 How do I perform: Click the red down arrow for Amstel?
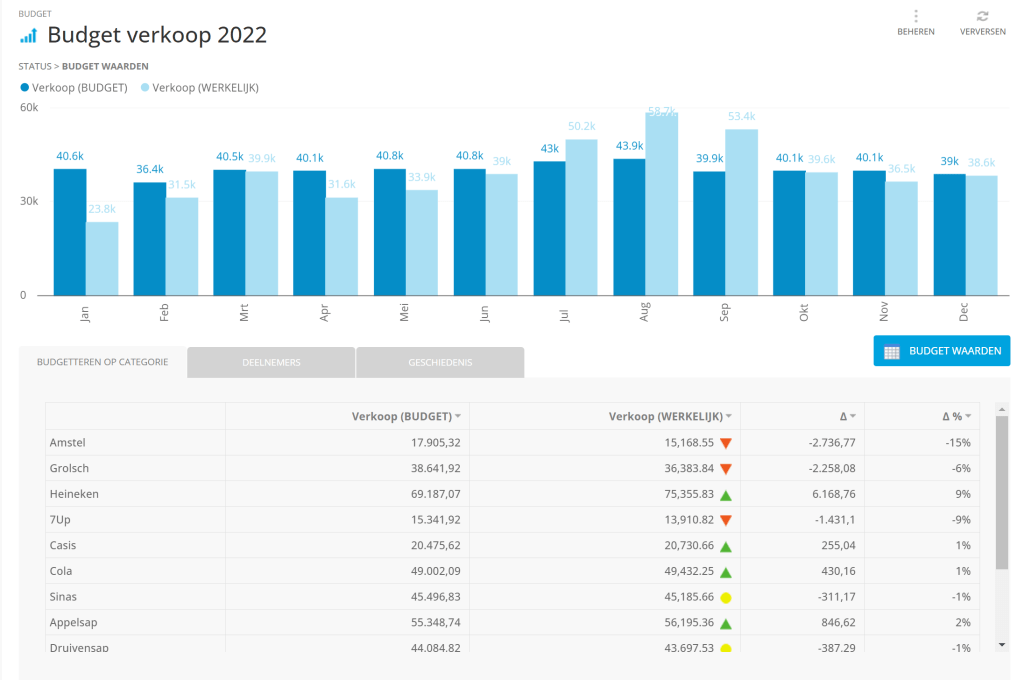pyautogui.click(x=726, y=442)
